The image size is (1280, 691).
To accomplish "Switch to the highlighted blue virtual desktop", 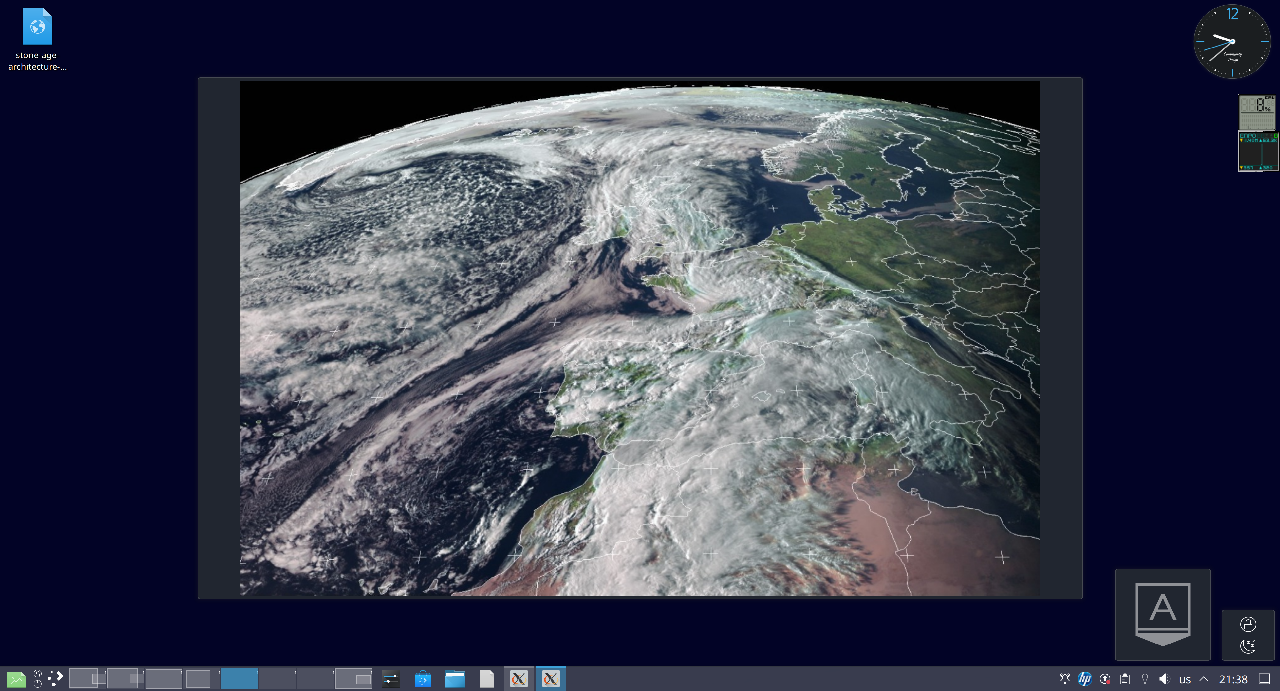I will click(x=239, y=679).
